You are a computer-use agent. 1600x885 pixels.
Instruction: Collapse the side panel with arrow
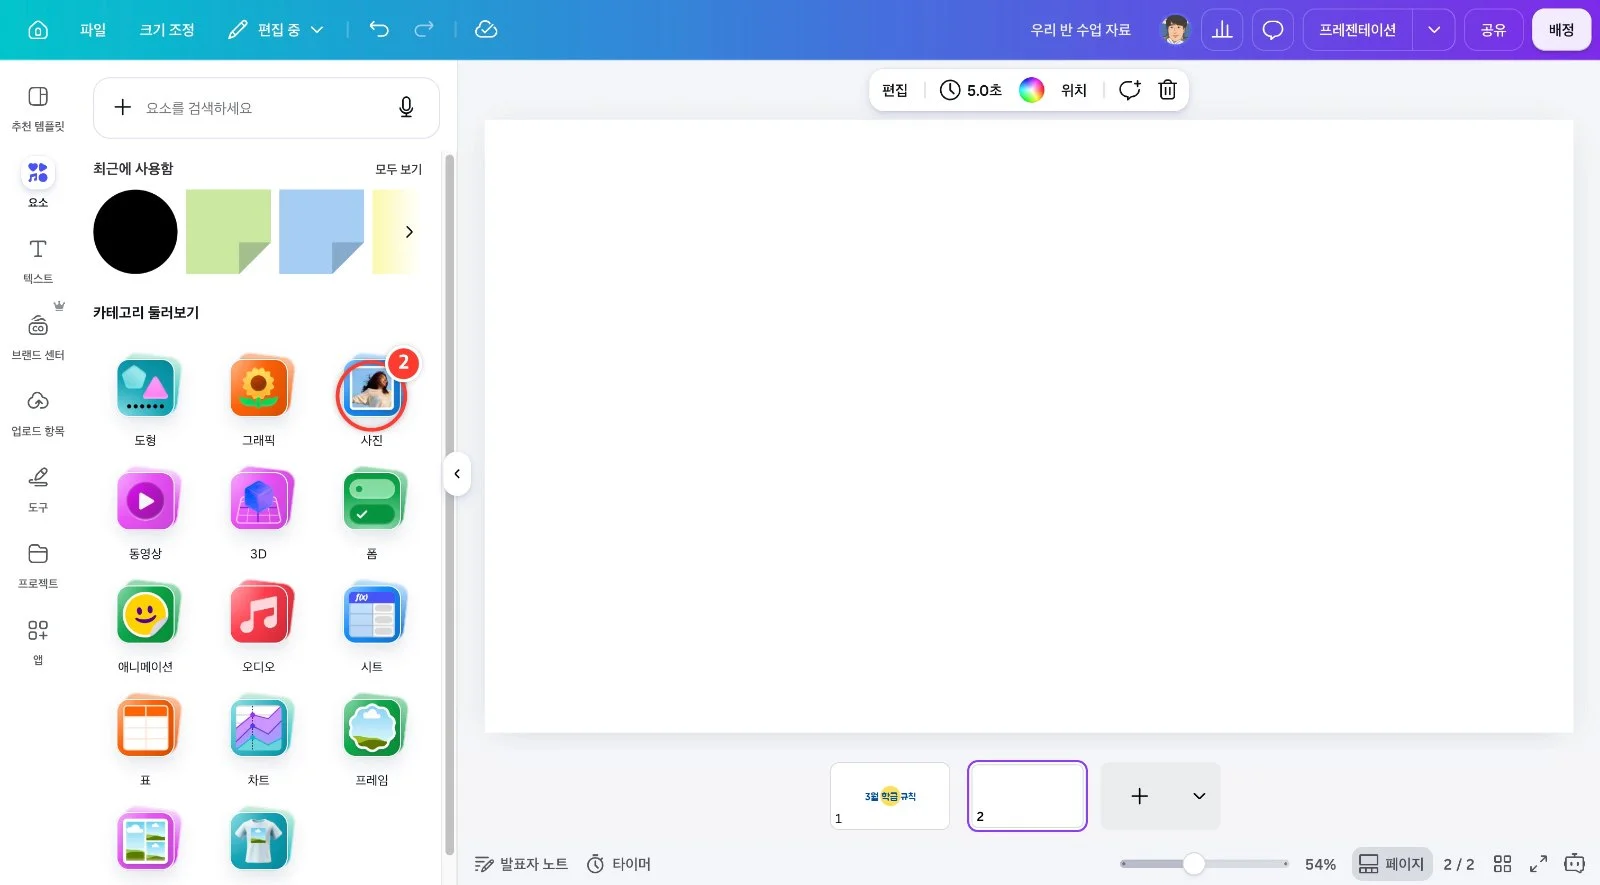(x=457, y=474)
